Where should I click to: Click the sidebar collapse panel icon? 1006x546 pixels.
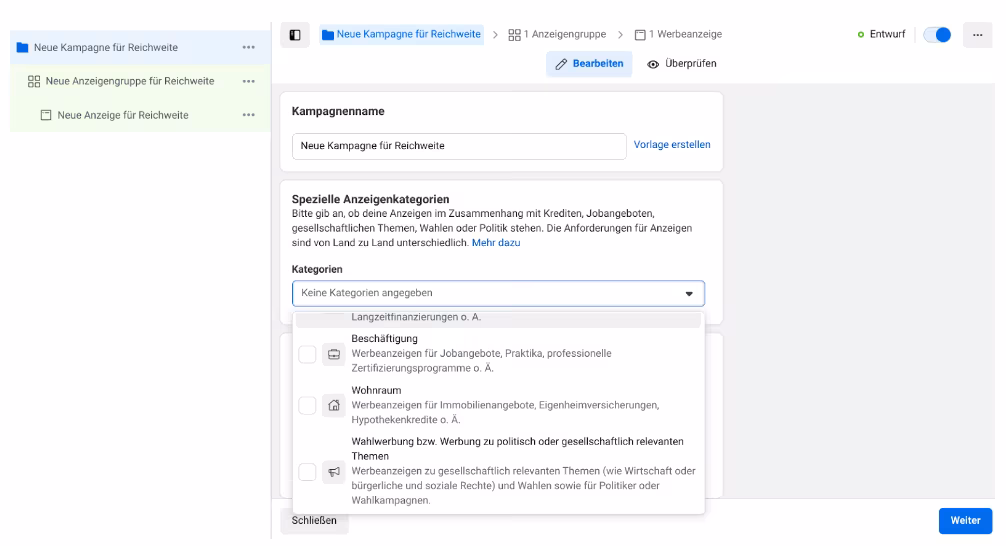click(x=295, y=35)
